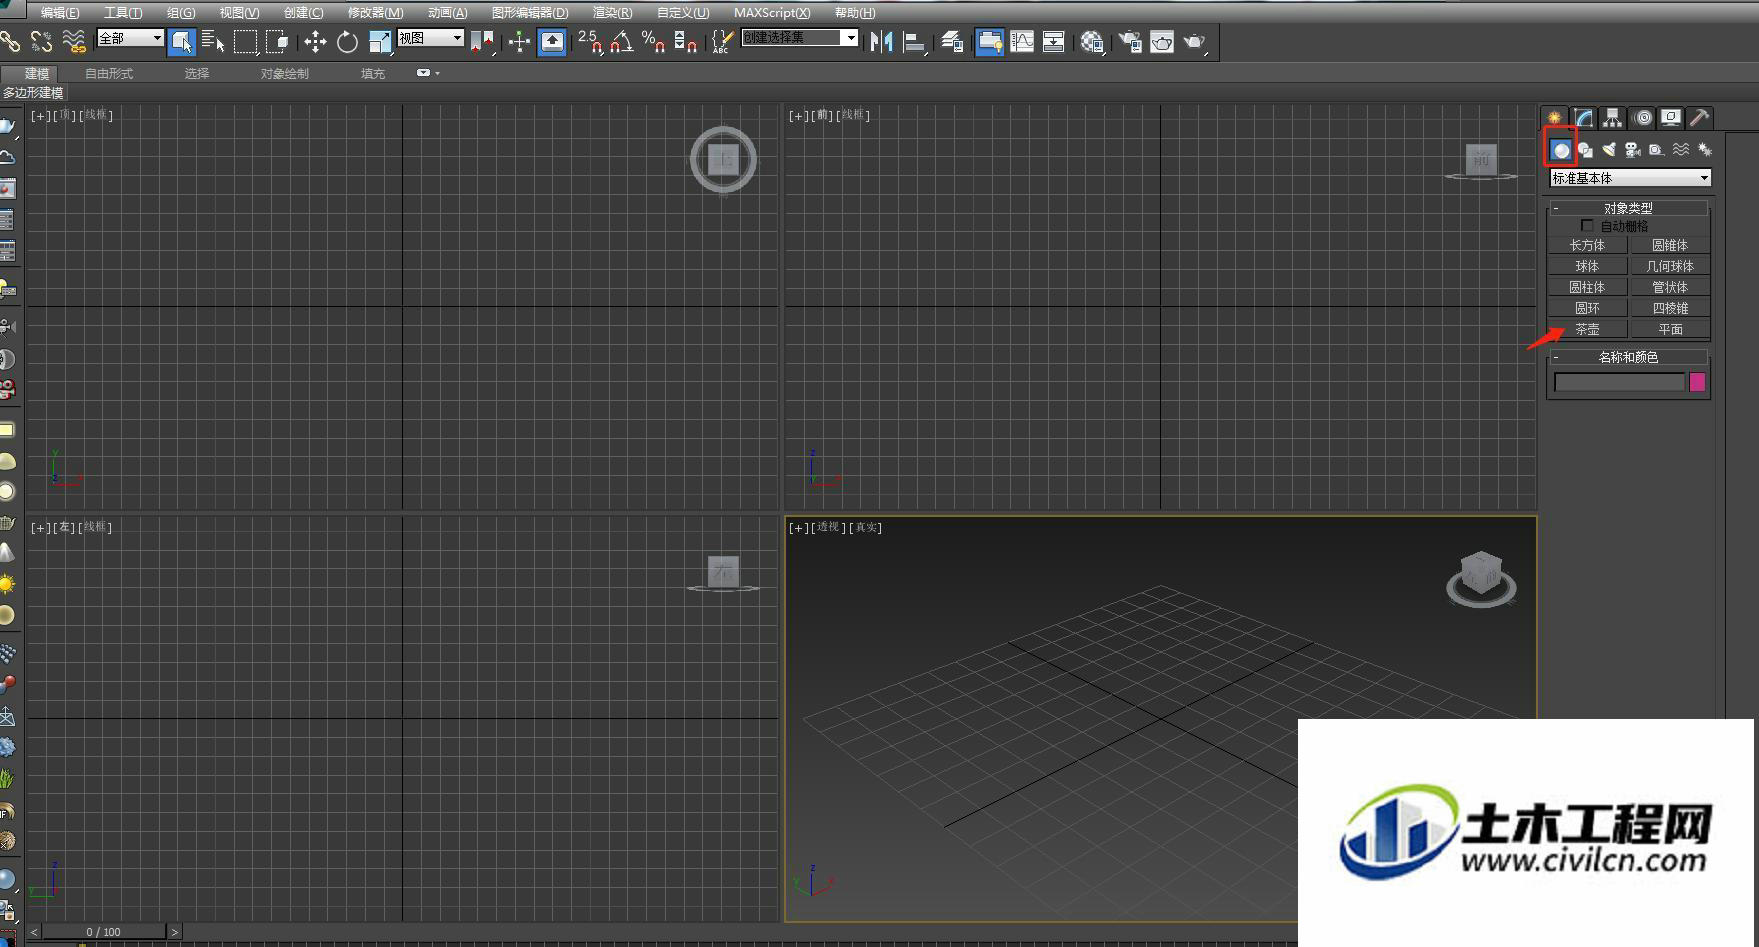Switch to the Hierarchy command panel tab

(x=1612, y=118)
